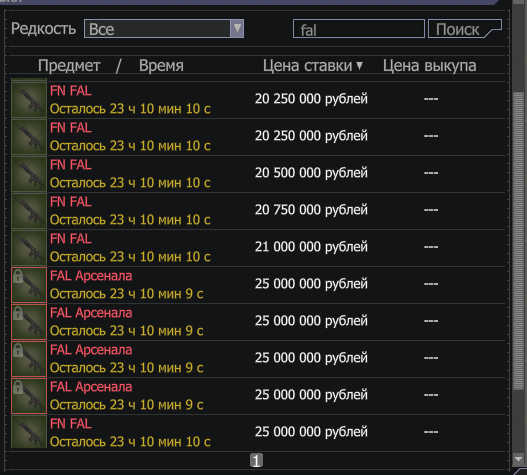Click FN FAL icon priced 21 000 000 рублей
527x475 pixels.
(29, 248)
